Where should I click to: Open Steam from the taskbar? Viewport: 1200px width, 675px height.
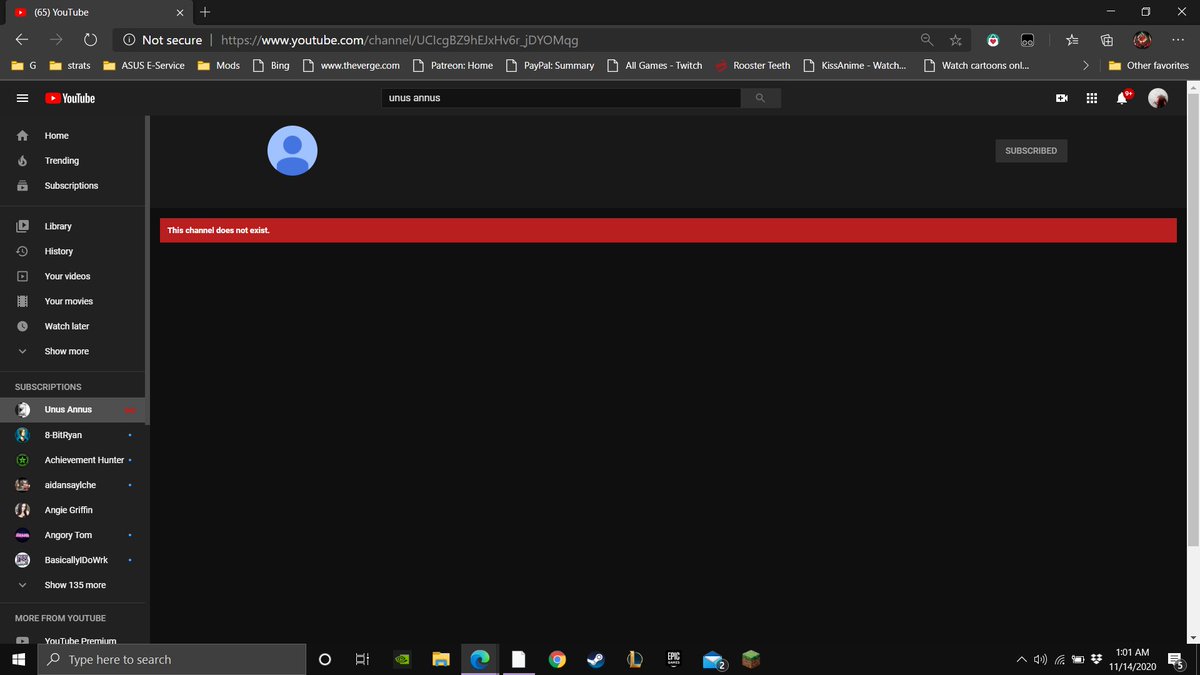(x=595, y=659)
